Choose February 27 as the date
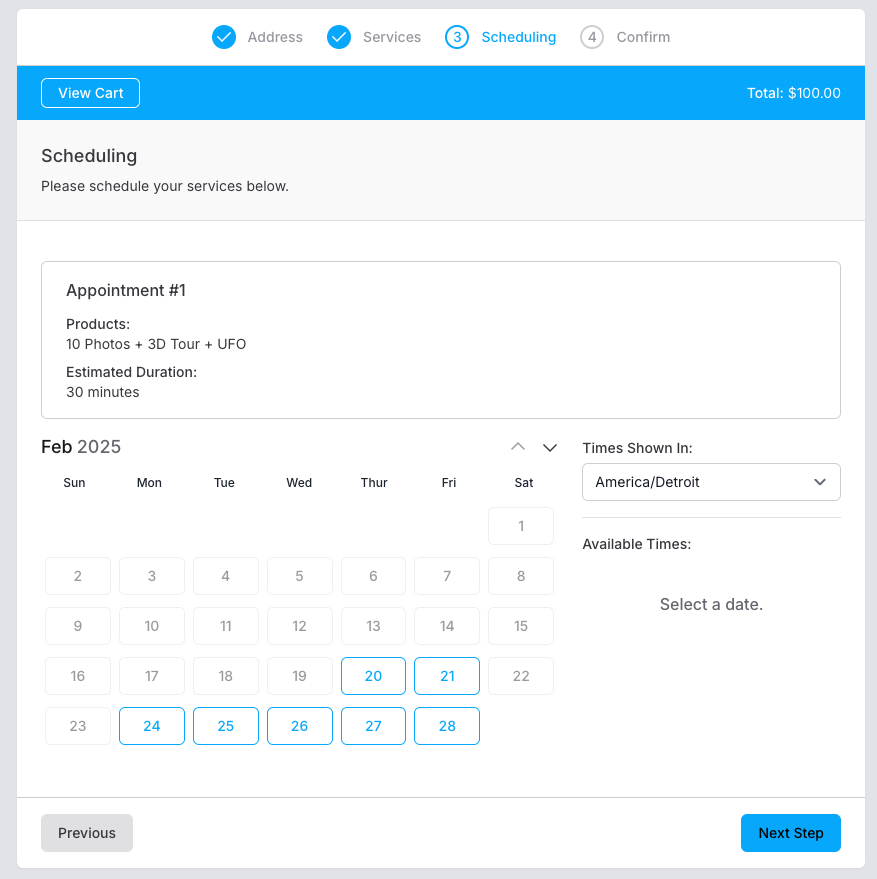This screenshot has height=879, width=877. (373, 726)
